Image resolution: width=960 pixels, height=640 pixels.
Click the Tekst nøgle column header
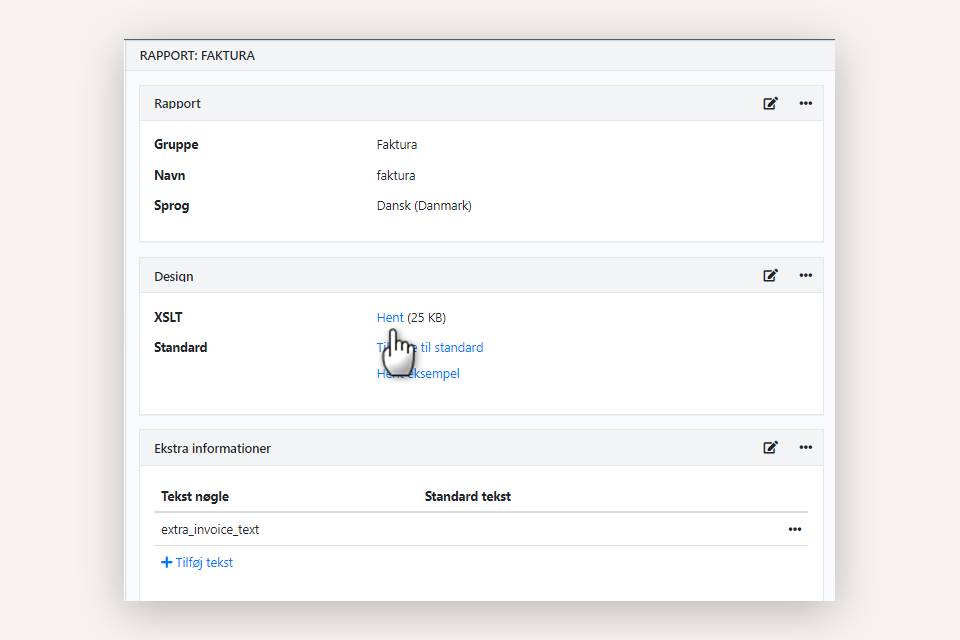[195, 497]
